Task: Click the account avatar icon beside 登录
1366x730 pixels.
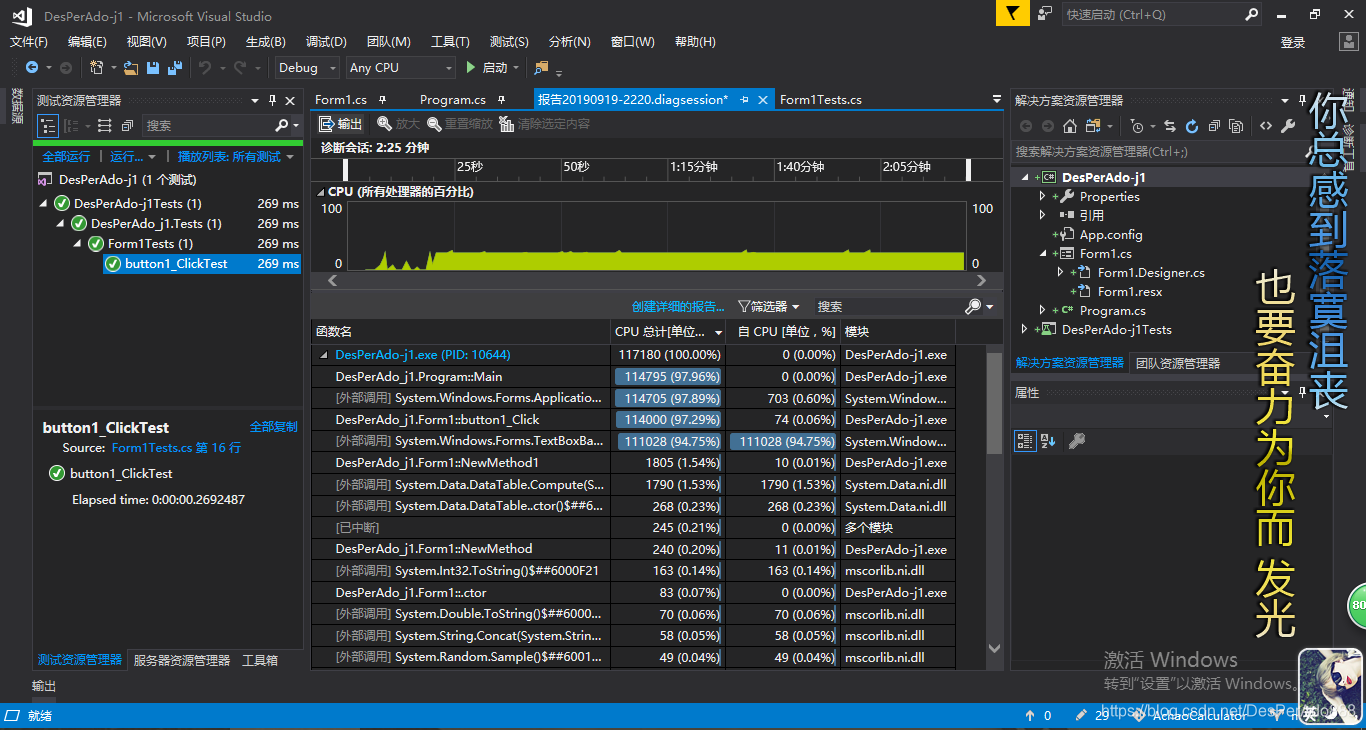Action: [1347, 42]
